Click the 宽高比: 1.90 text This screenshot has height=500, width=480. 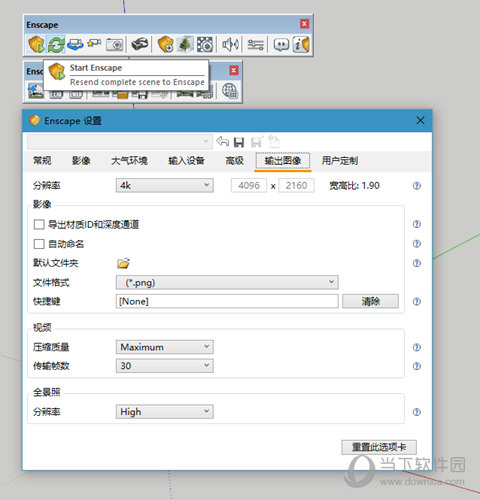pos(354,186)
